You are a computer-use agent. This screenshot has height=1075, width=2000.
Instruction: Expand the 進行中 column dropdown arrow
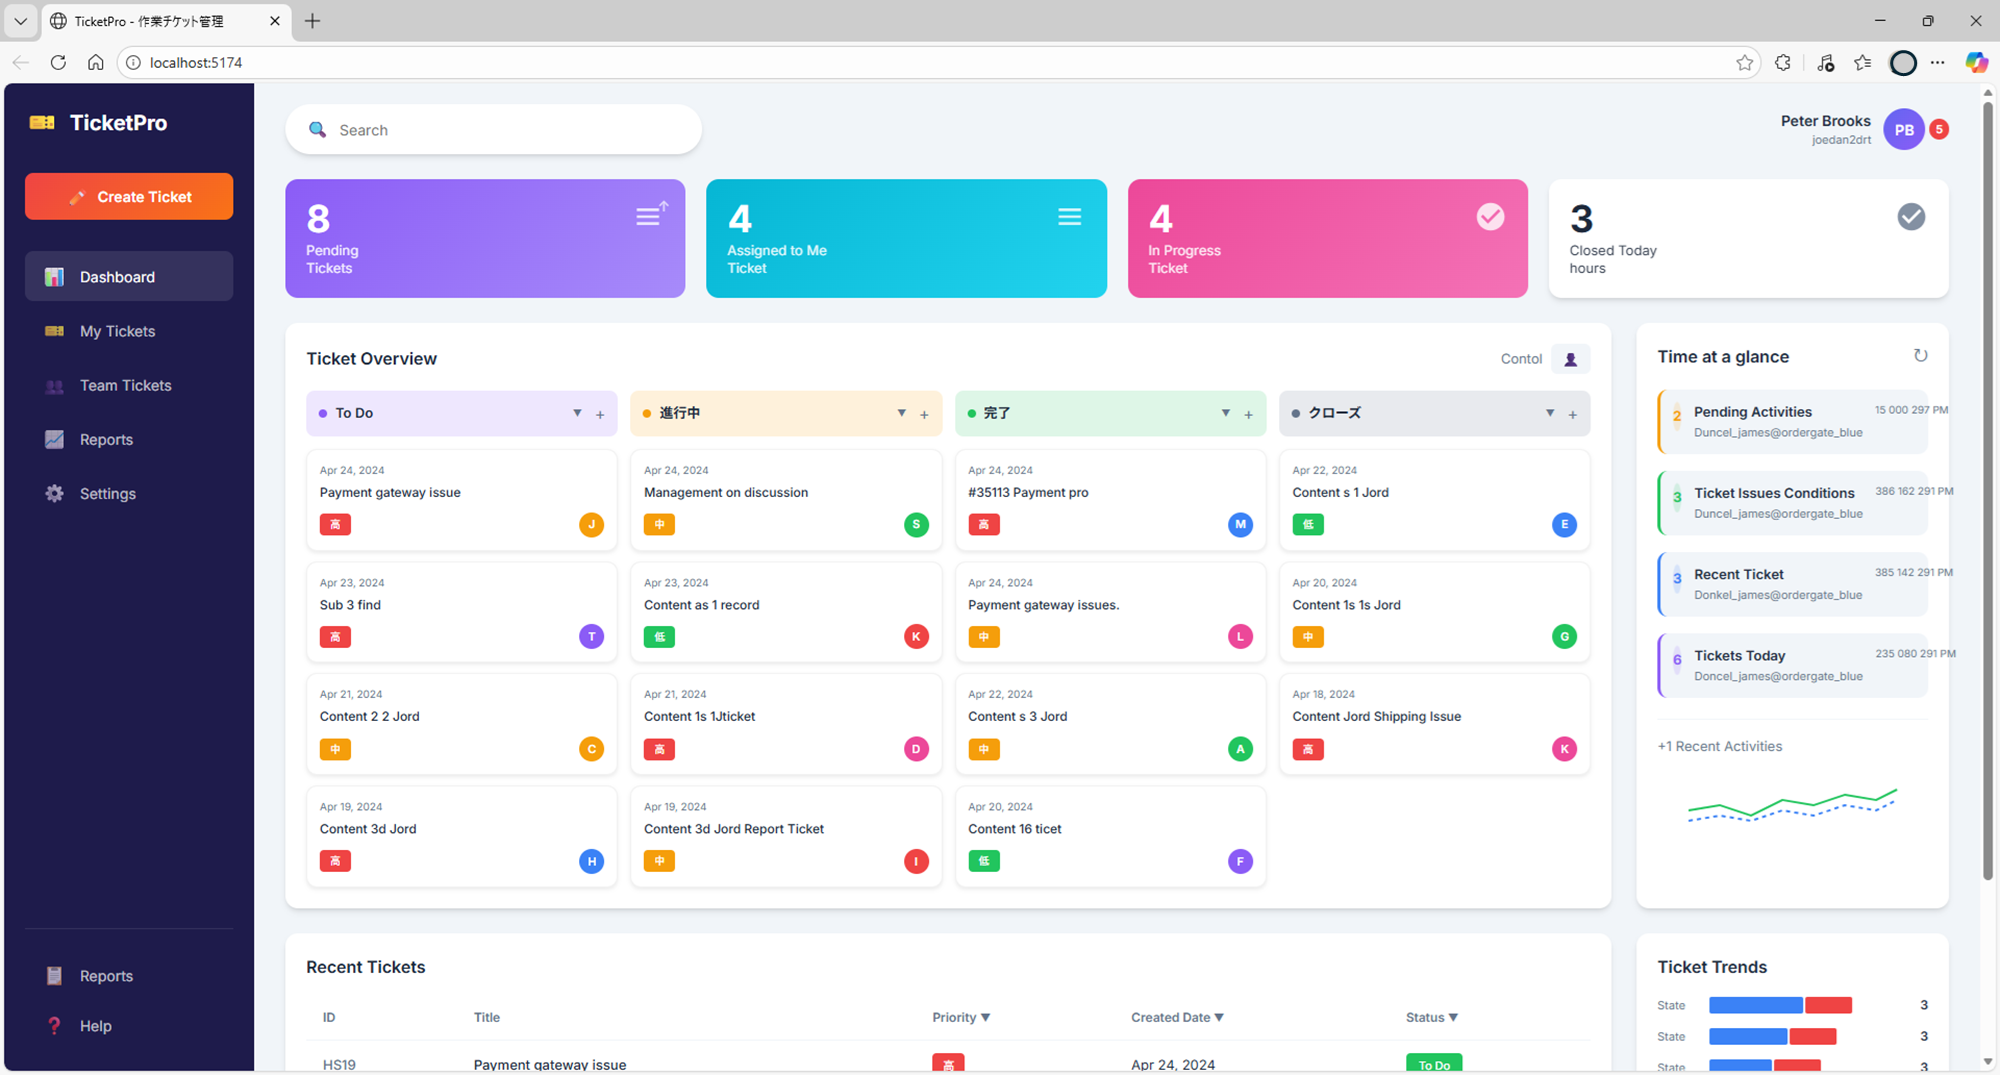(901, 413)
